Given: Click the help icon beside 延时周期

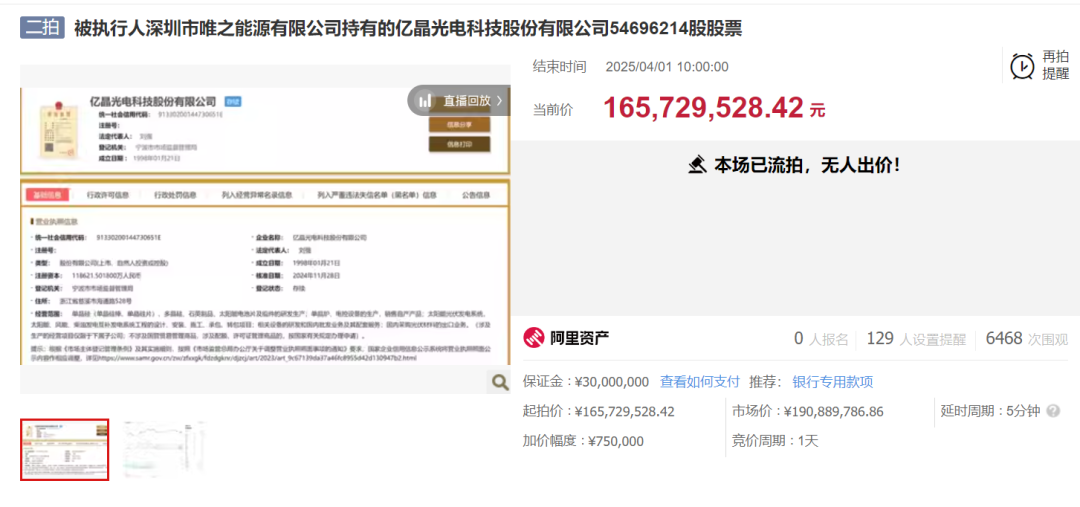Looking at the screenshot, I should pyautogui.click(x=1053, y=411).
